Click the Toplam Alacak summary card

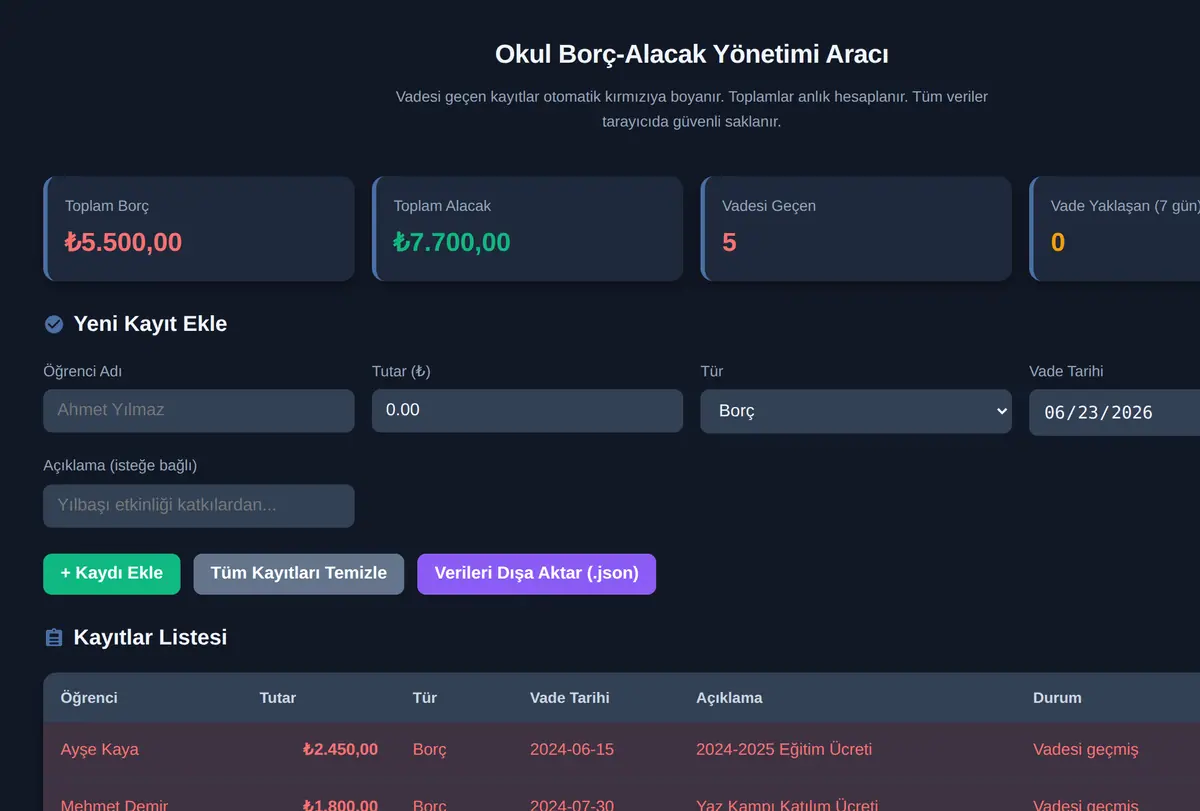tap(527, 229)
